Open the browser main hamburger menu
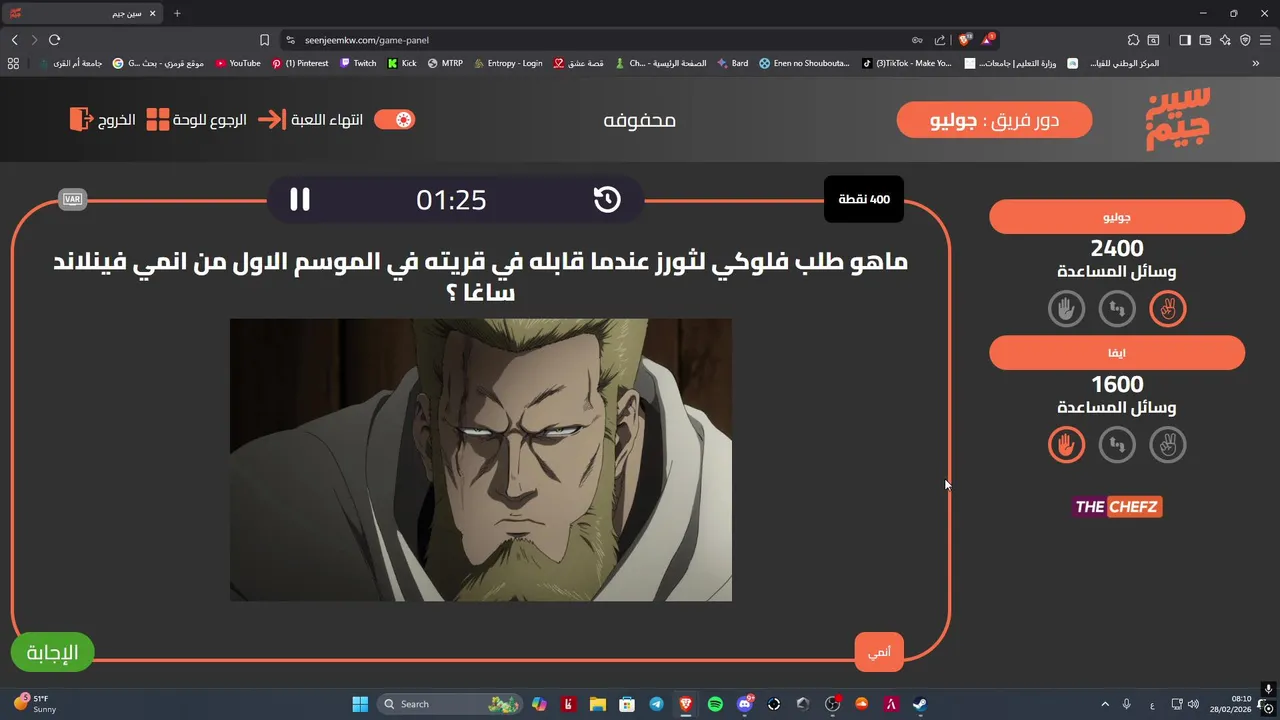 [1265, 40]
